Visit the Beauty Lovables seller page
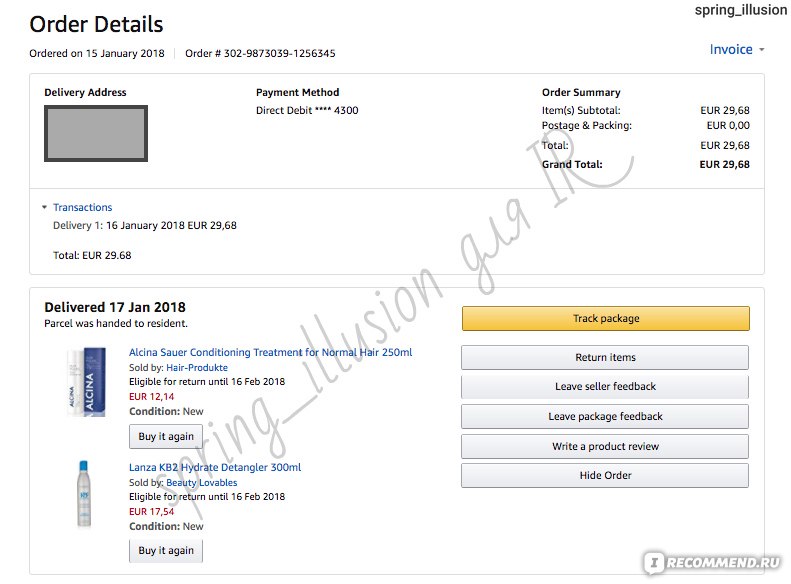 [x=201, y=483]
